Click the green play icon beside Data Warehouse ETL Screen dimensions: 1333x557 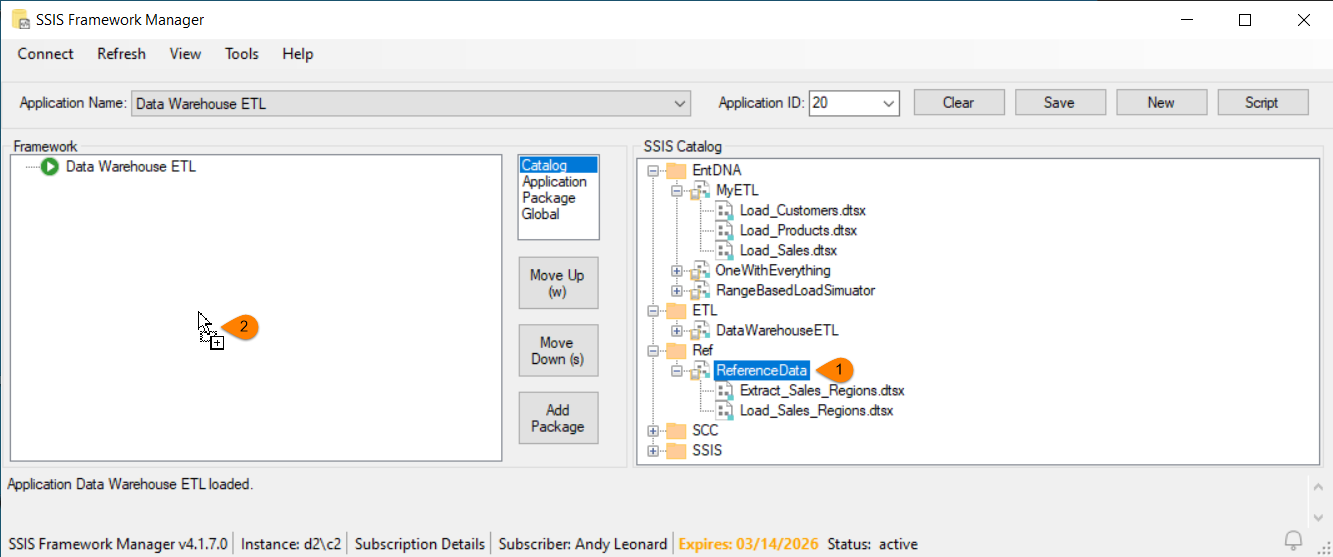[x=50, y=167]
